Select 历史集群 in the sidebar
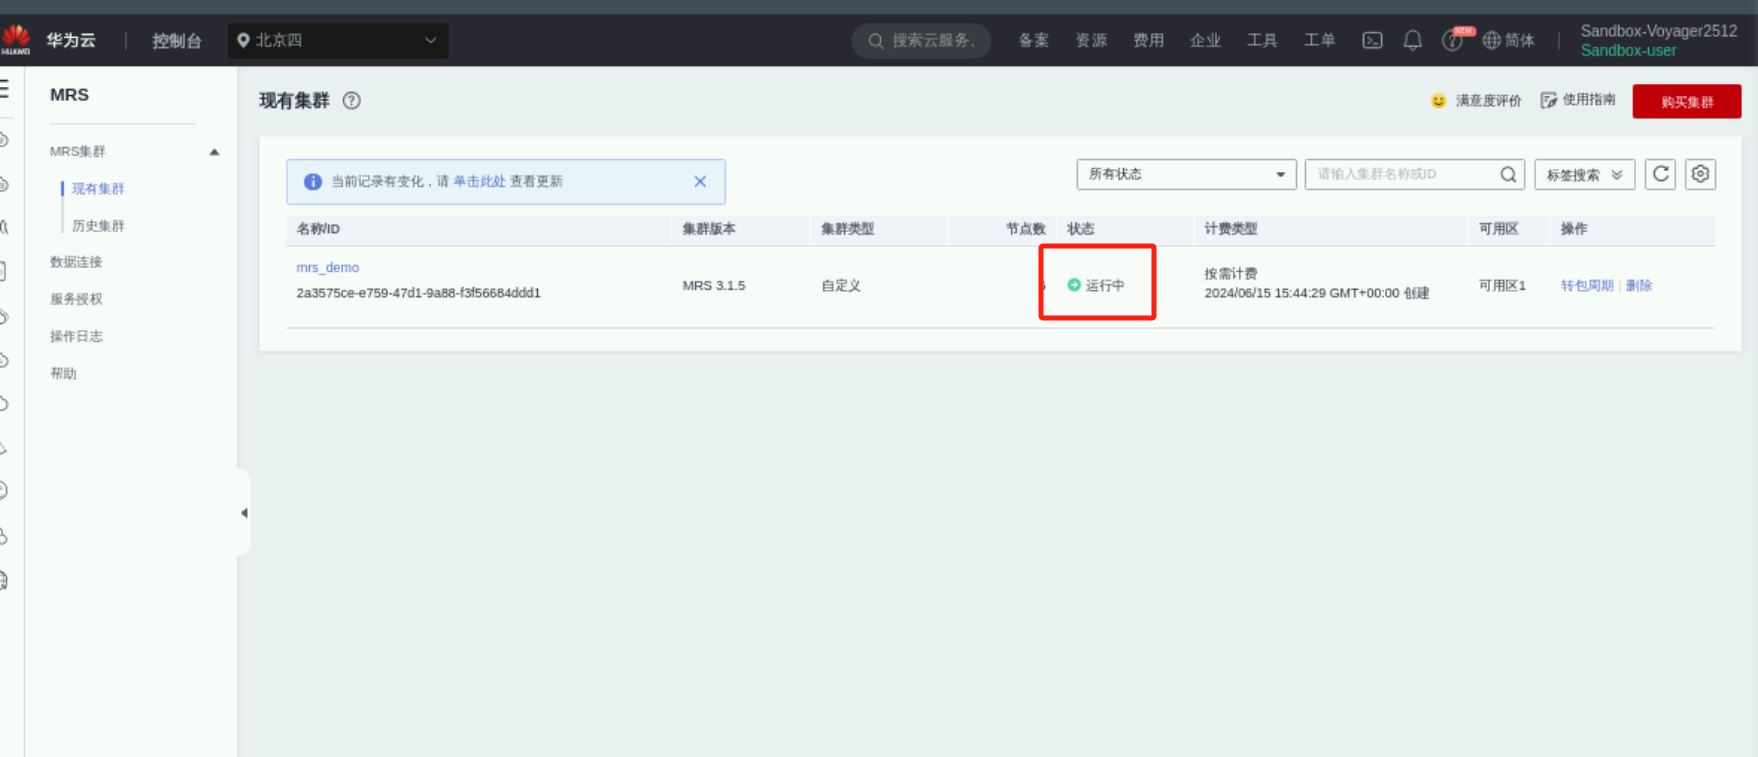The image size is (1758, 757). coord(98,226)
